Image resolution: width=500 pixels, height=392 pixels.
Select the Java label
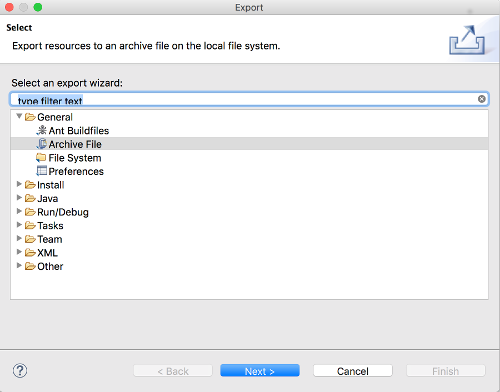coord(48,199)
